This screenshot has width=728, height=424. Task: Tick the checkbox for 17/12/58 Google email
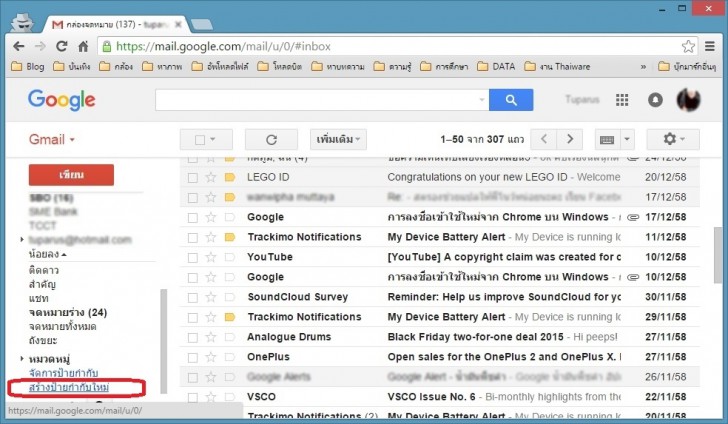193,217
